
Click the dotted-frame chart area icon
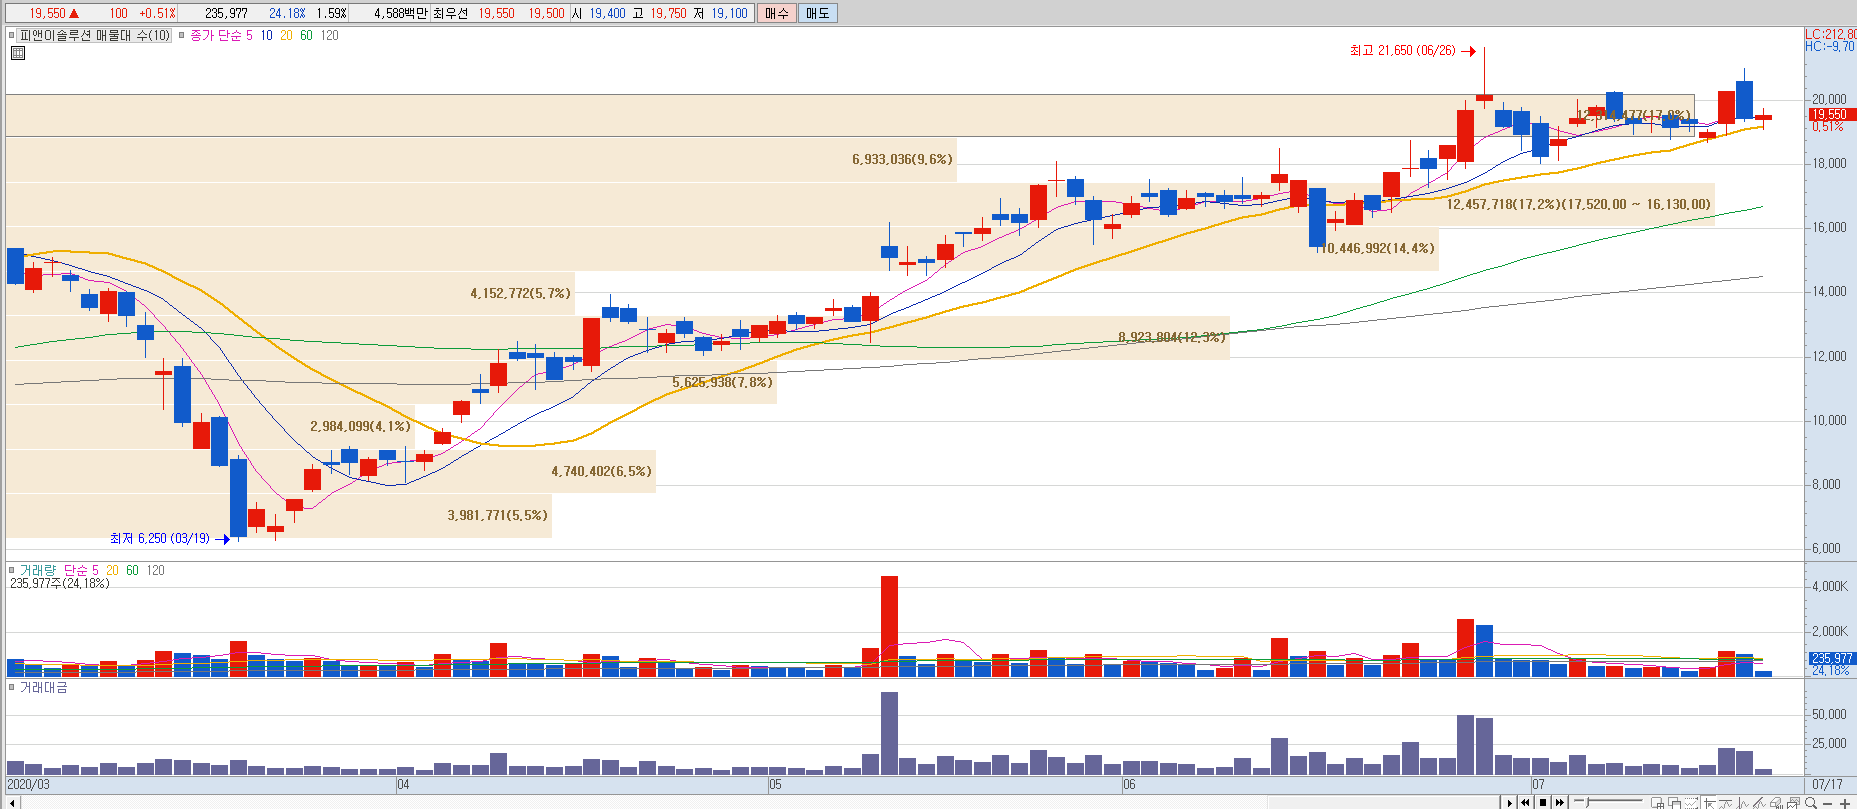tap(1692, 802)
